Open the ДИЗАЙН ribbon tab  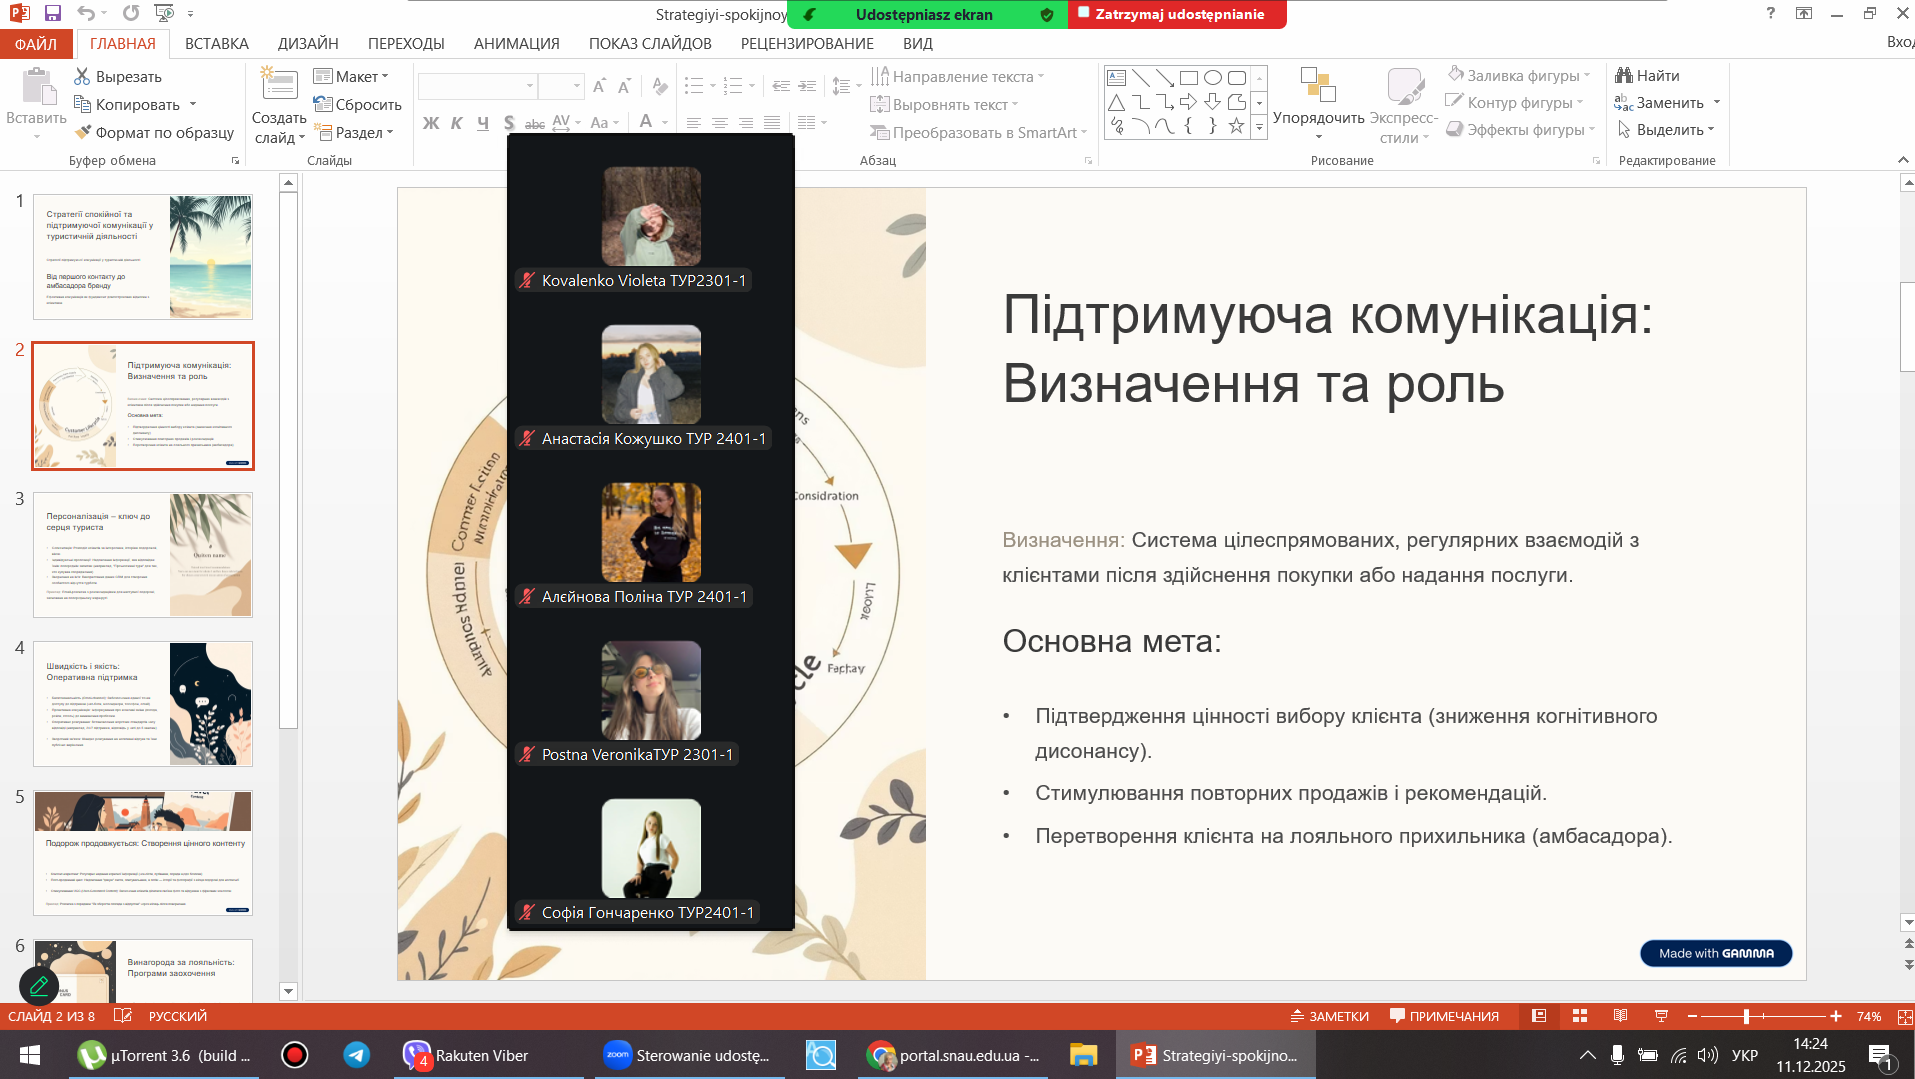point(308,43)
